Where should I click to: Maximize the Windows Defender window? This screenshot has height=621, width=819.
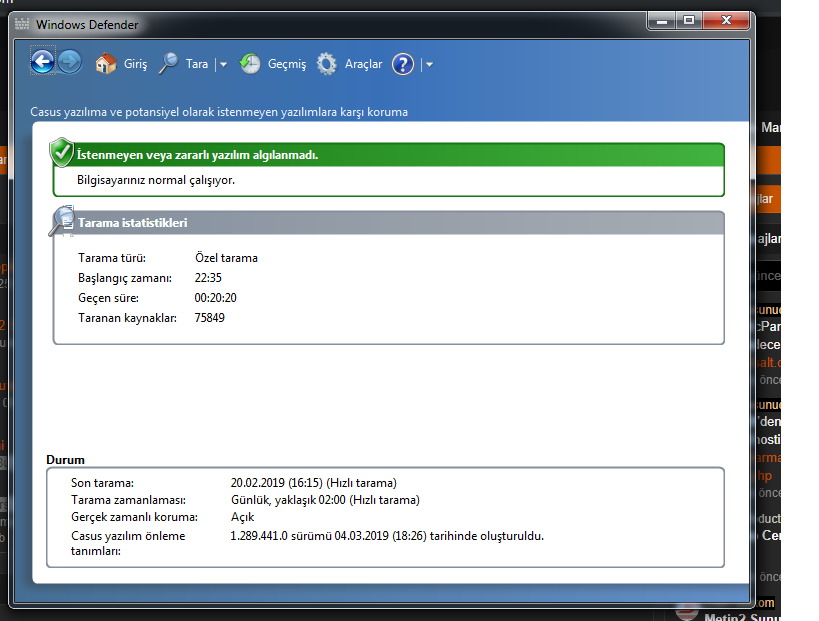click(689, 21)
